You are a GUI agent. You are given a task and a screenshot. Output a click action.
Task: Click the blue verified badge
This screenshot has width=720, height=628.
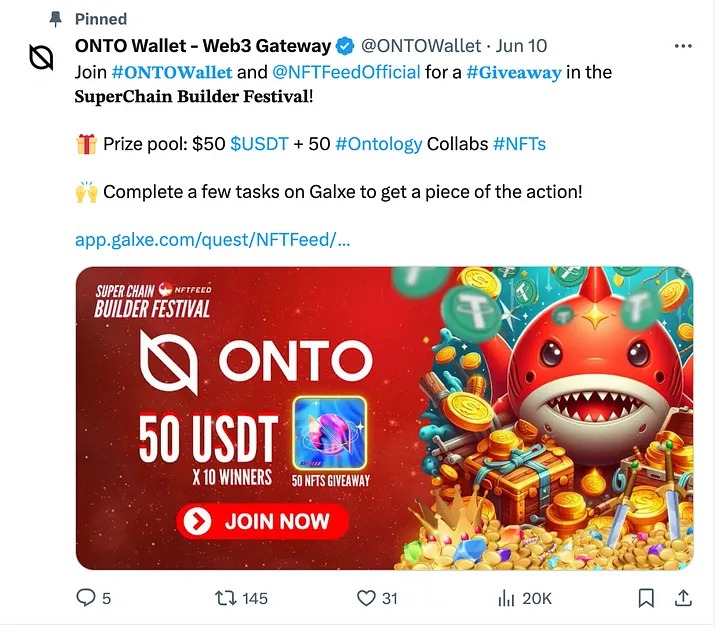345,46
